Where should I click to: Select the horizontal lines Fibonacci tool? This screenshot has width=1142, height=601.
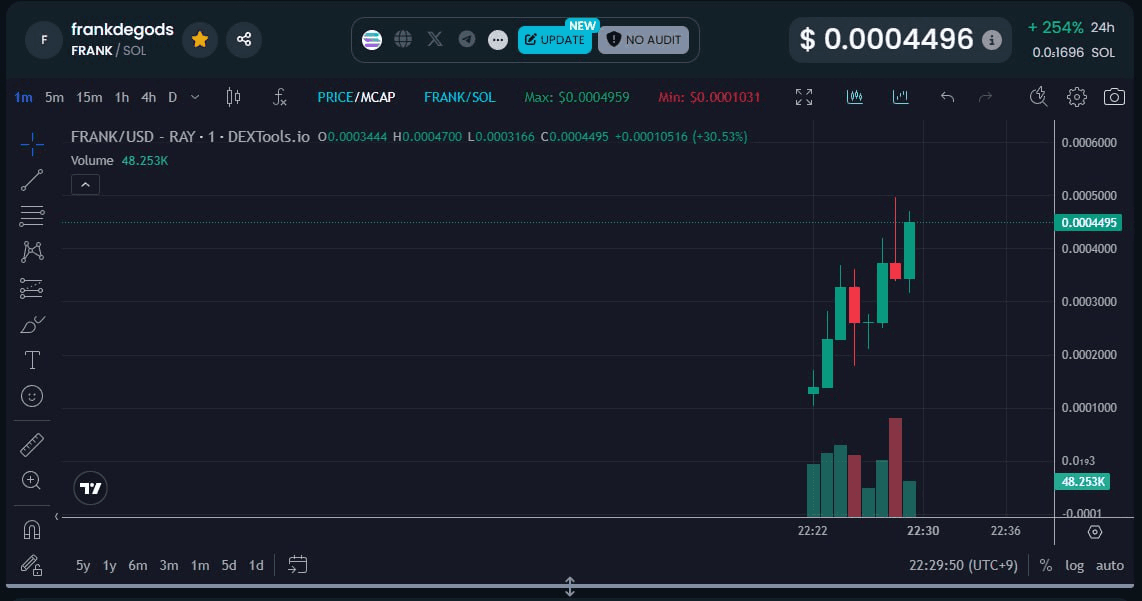32,216
